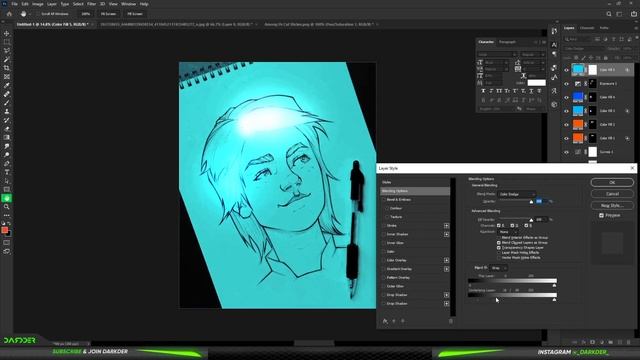The image size is (640, 360).
Task: Open the Hand tool preset picker arrow
Action: tap(30, 14)
